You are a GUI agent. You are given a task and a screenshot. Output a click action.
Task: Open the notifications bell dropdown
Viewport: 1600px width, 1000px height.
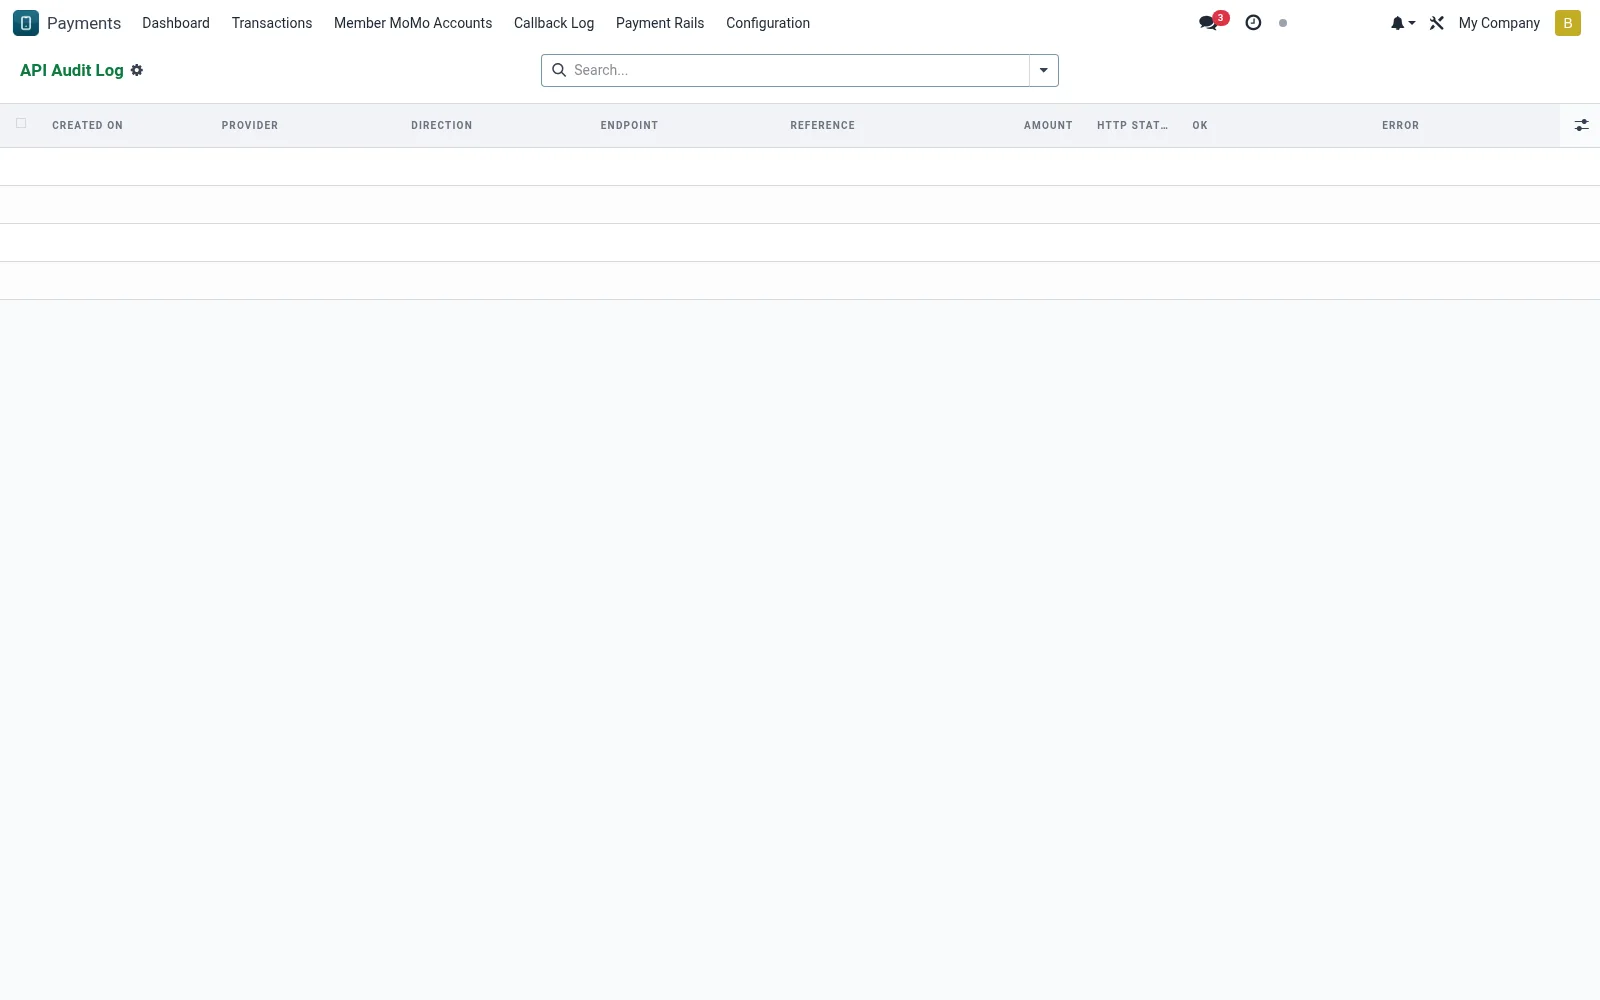[x=1402, y=23]
